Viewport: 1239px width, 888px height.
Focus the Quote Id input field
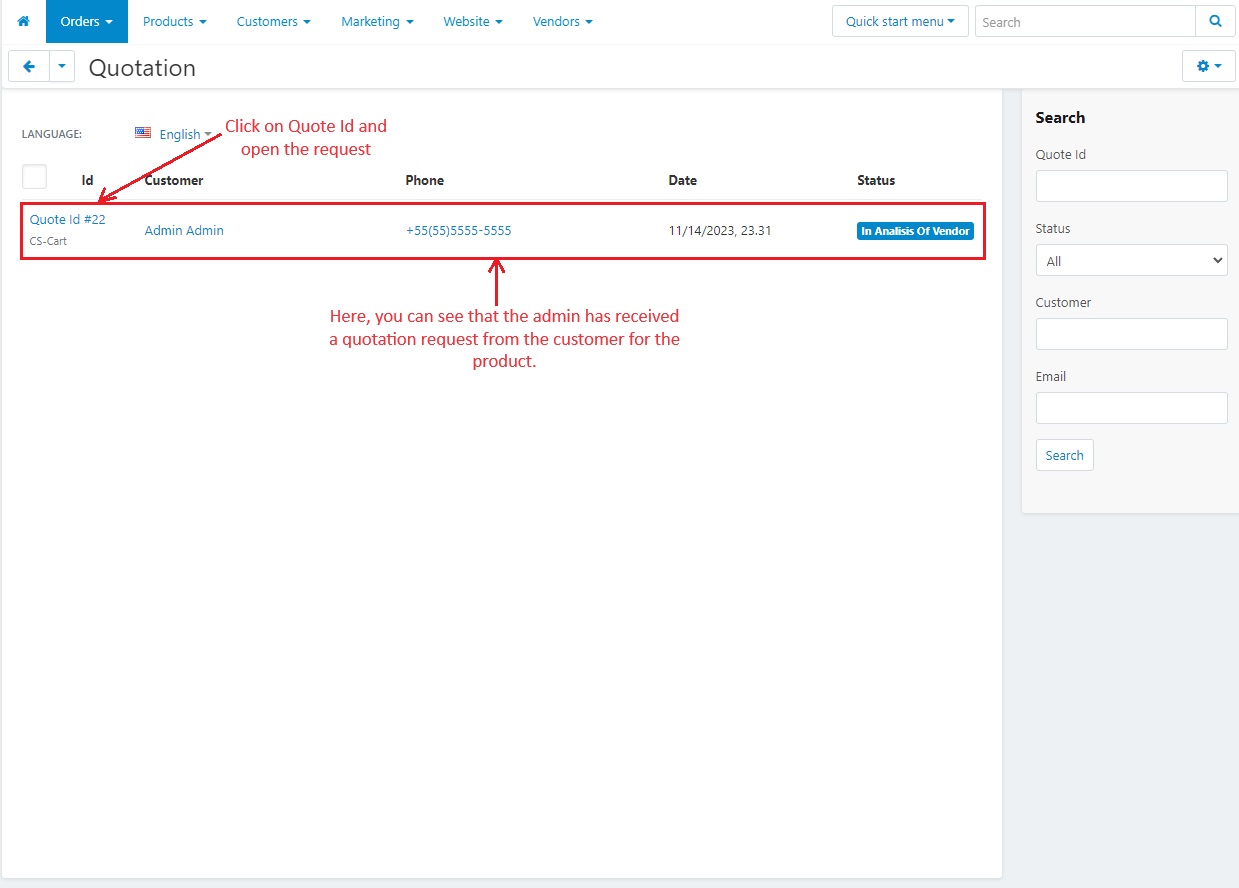click(1131, 186)
